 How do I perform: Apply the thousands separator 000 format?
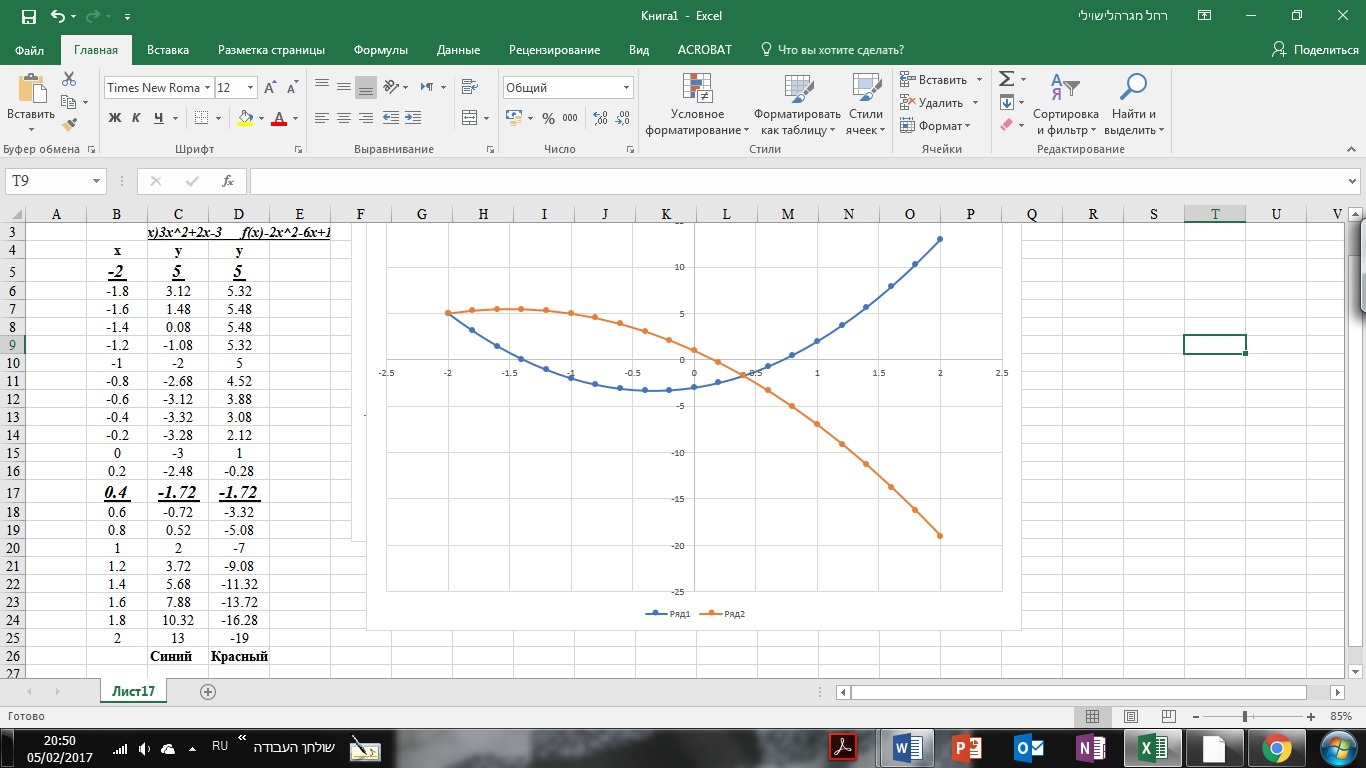[x=570, y=118]
